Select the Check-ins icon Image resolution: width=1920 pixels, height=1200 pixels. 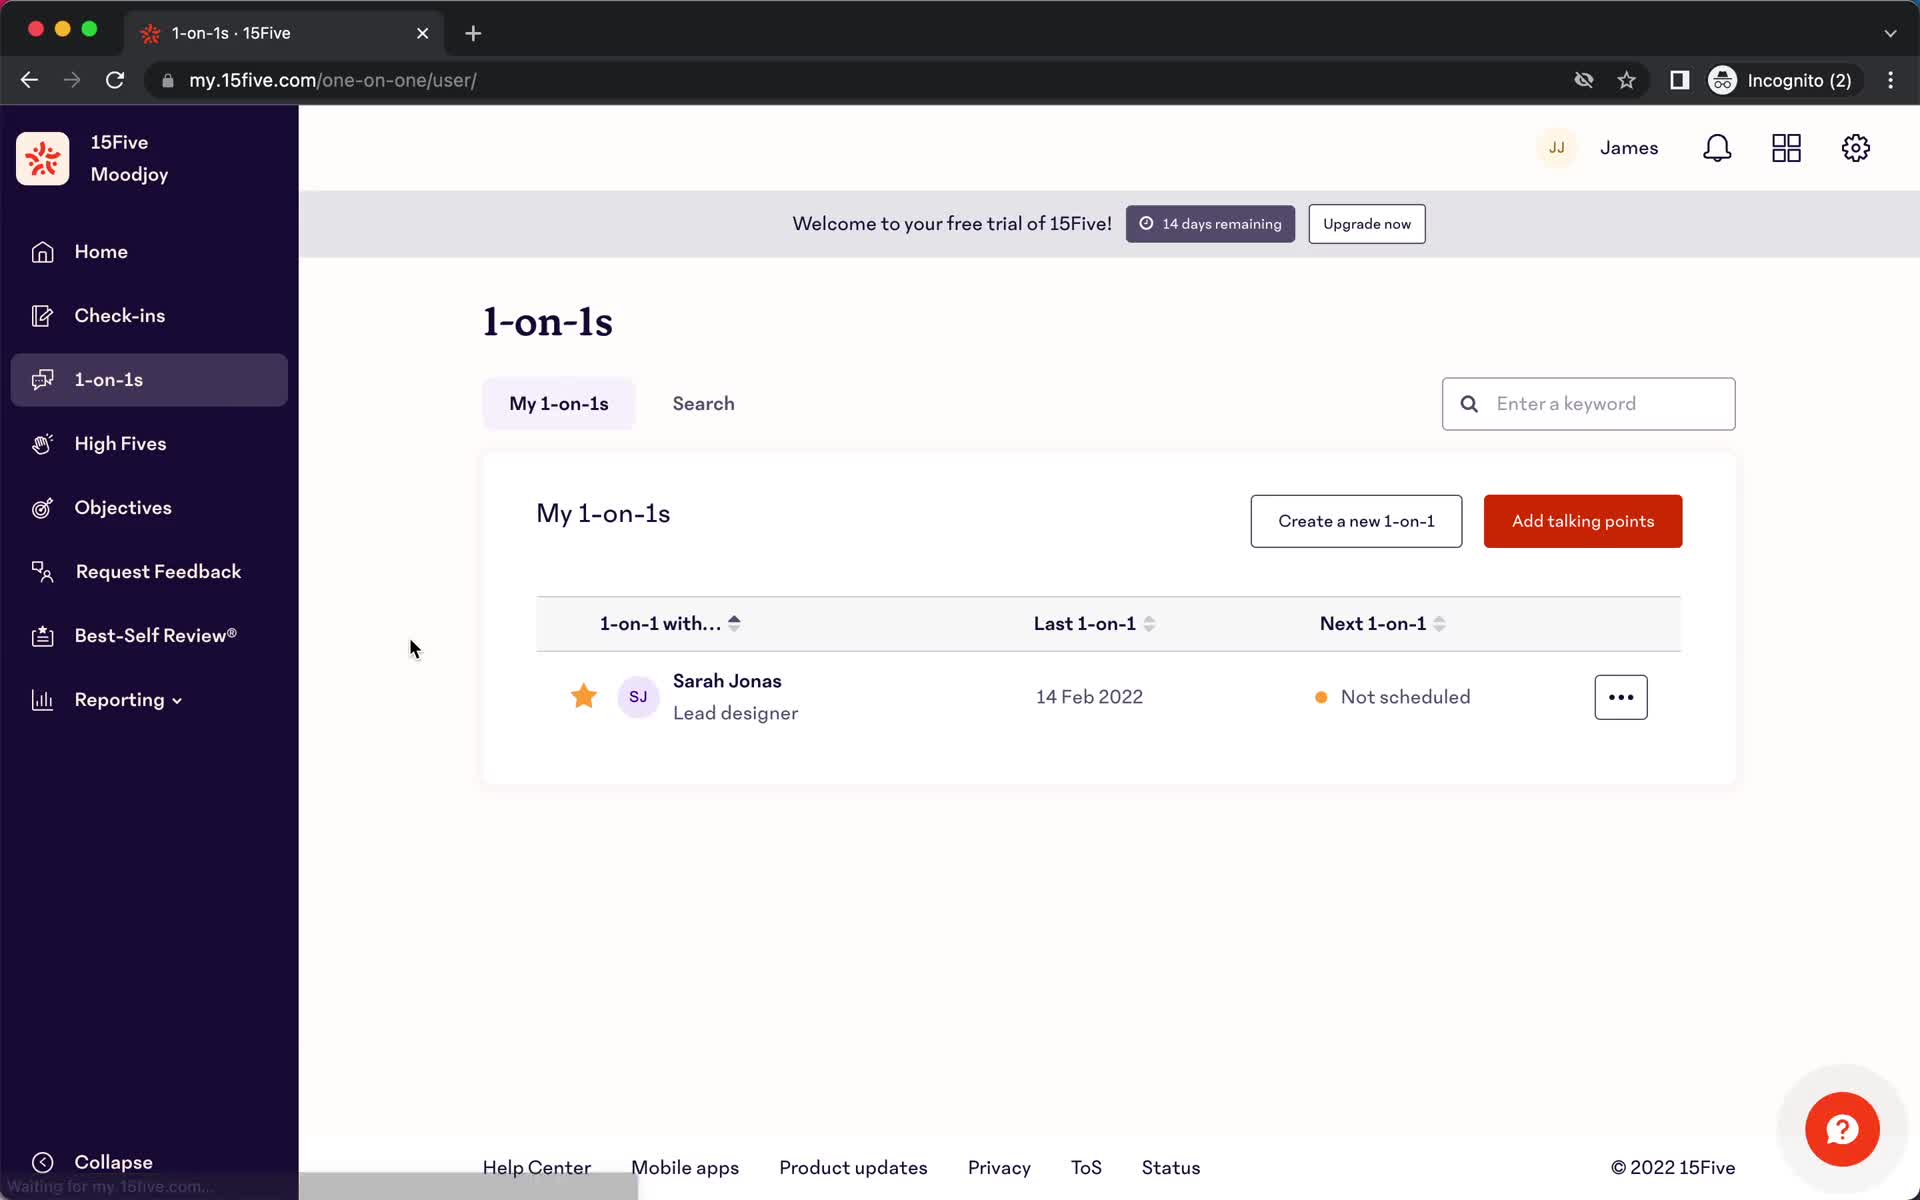(x=41, y=314)
